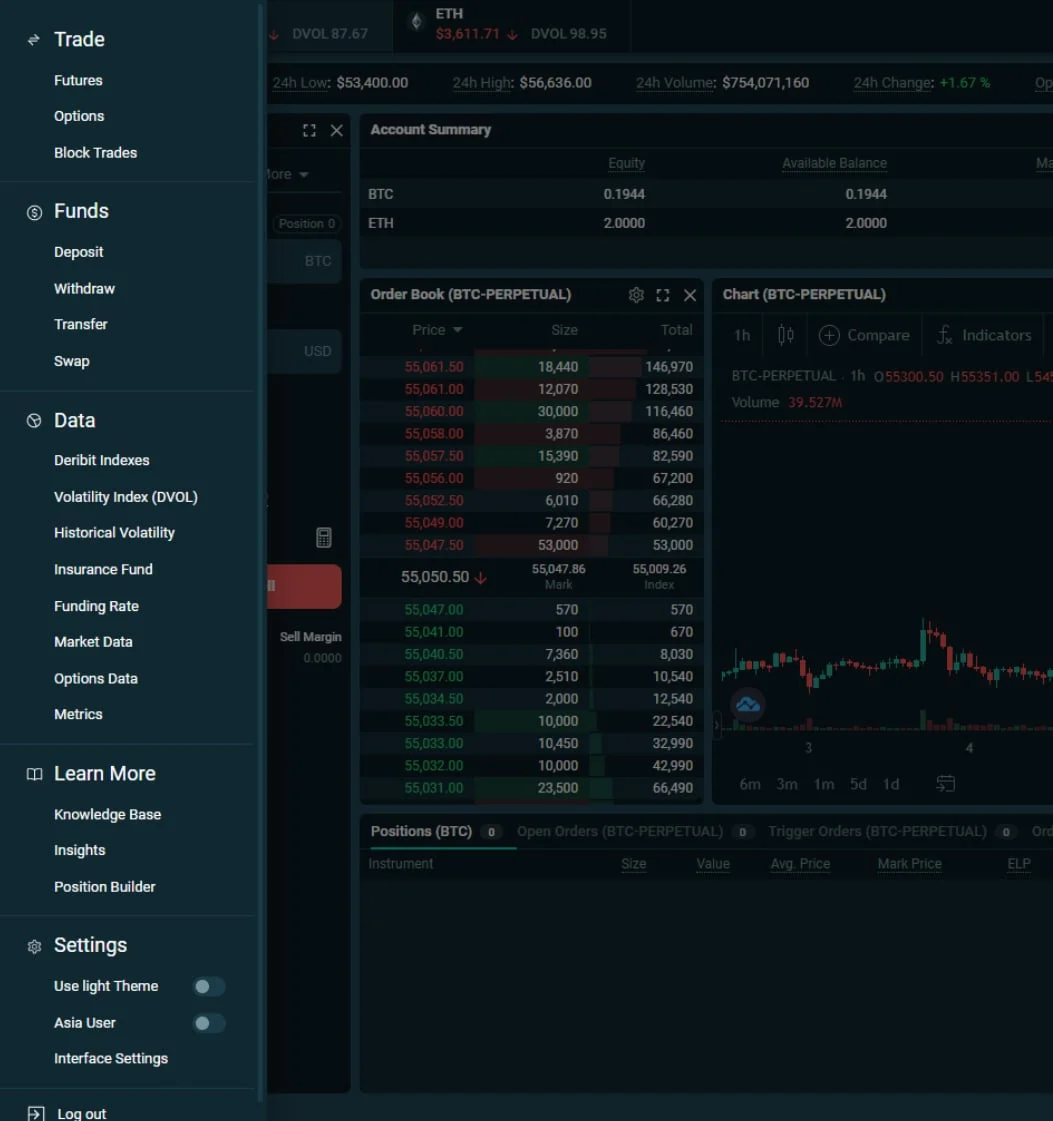Select the 1m chart range
The height and width of the screenshot is (1121, 1053).
click(x=824, y=784)
